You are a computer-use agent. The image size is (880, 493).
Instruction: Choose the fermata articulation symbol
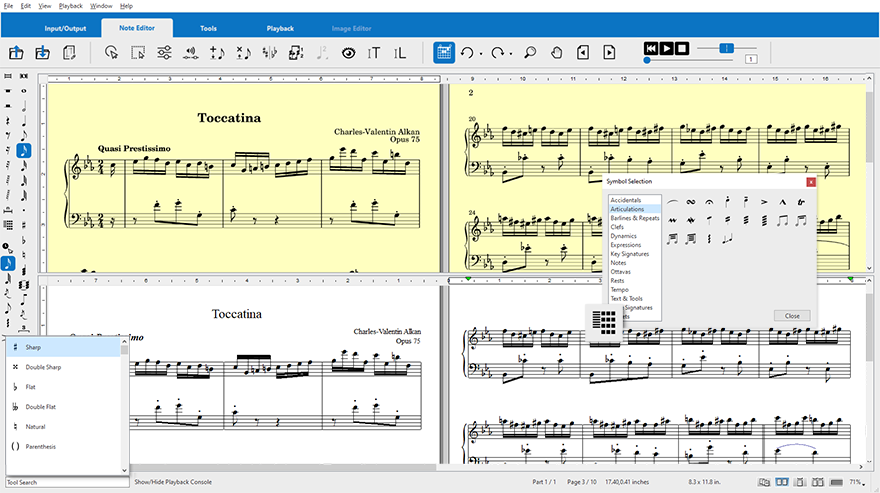click(709, 202)
